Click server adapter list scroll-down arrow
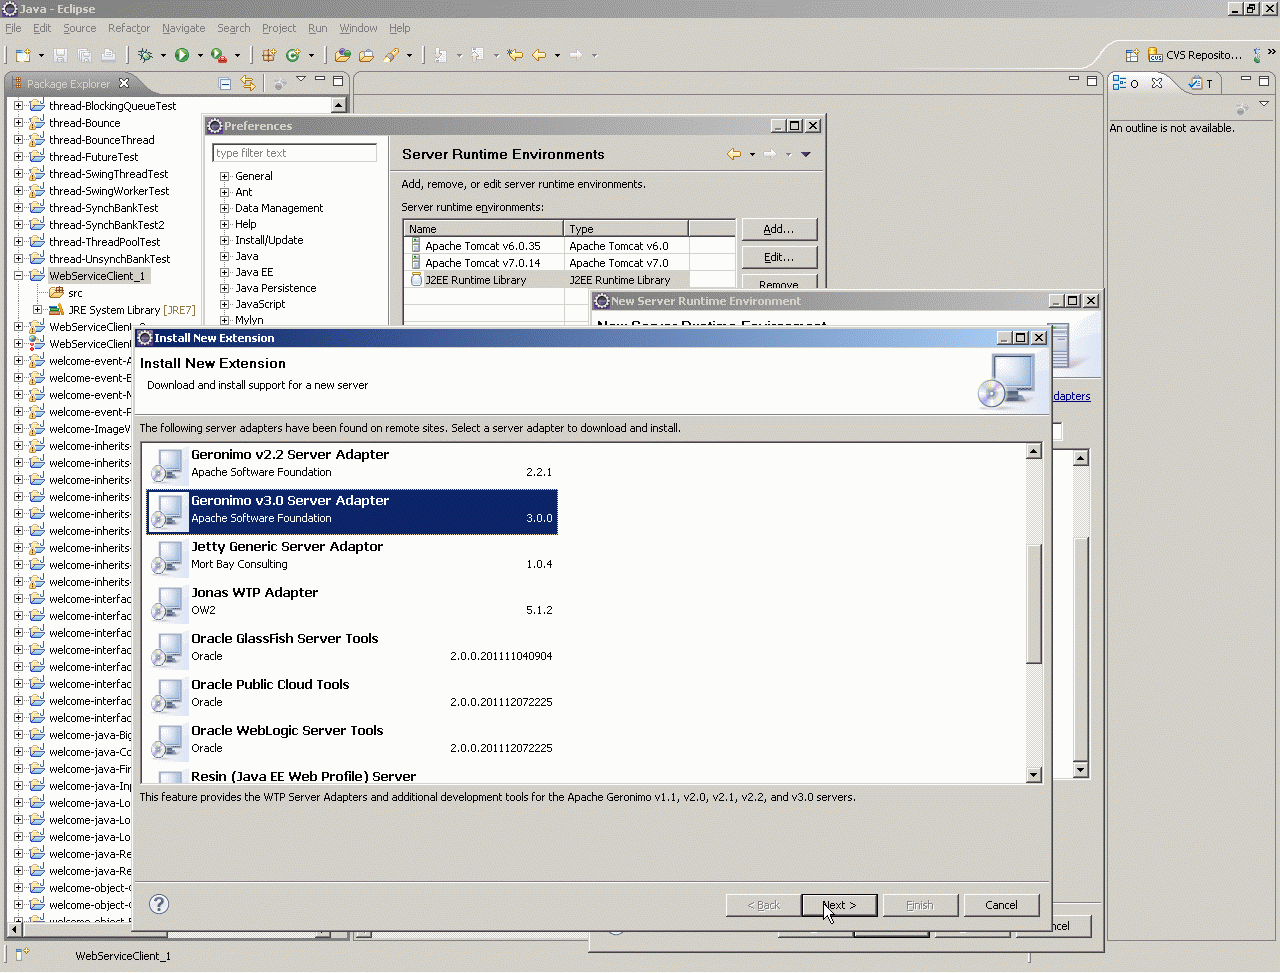 (x=1034, y=775)
